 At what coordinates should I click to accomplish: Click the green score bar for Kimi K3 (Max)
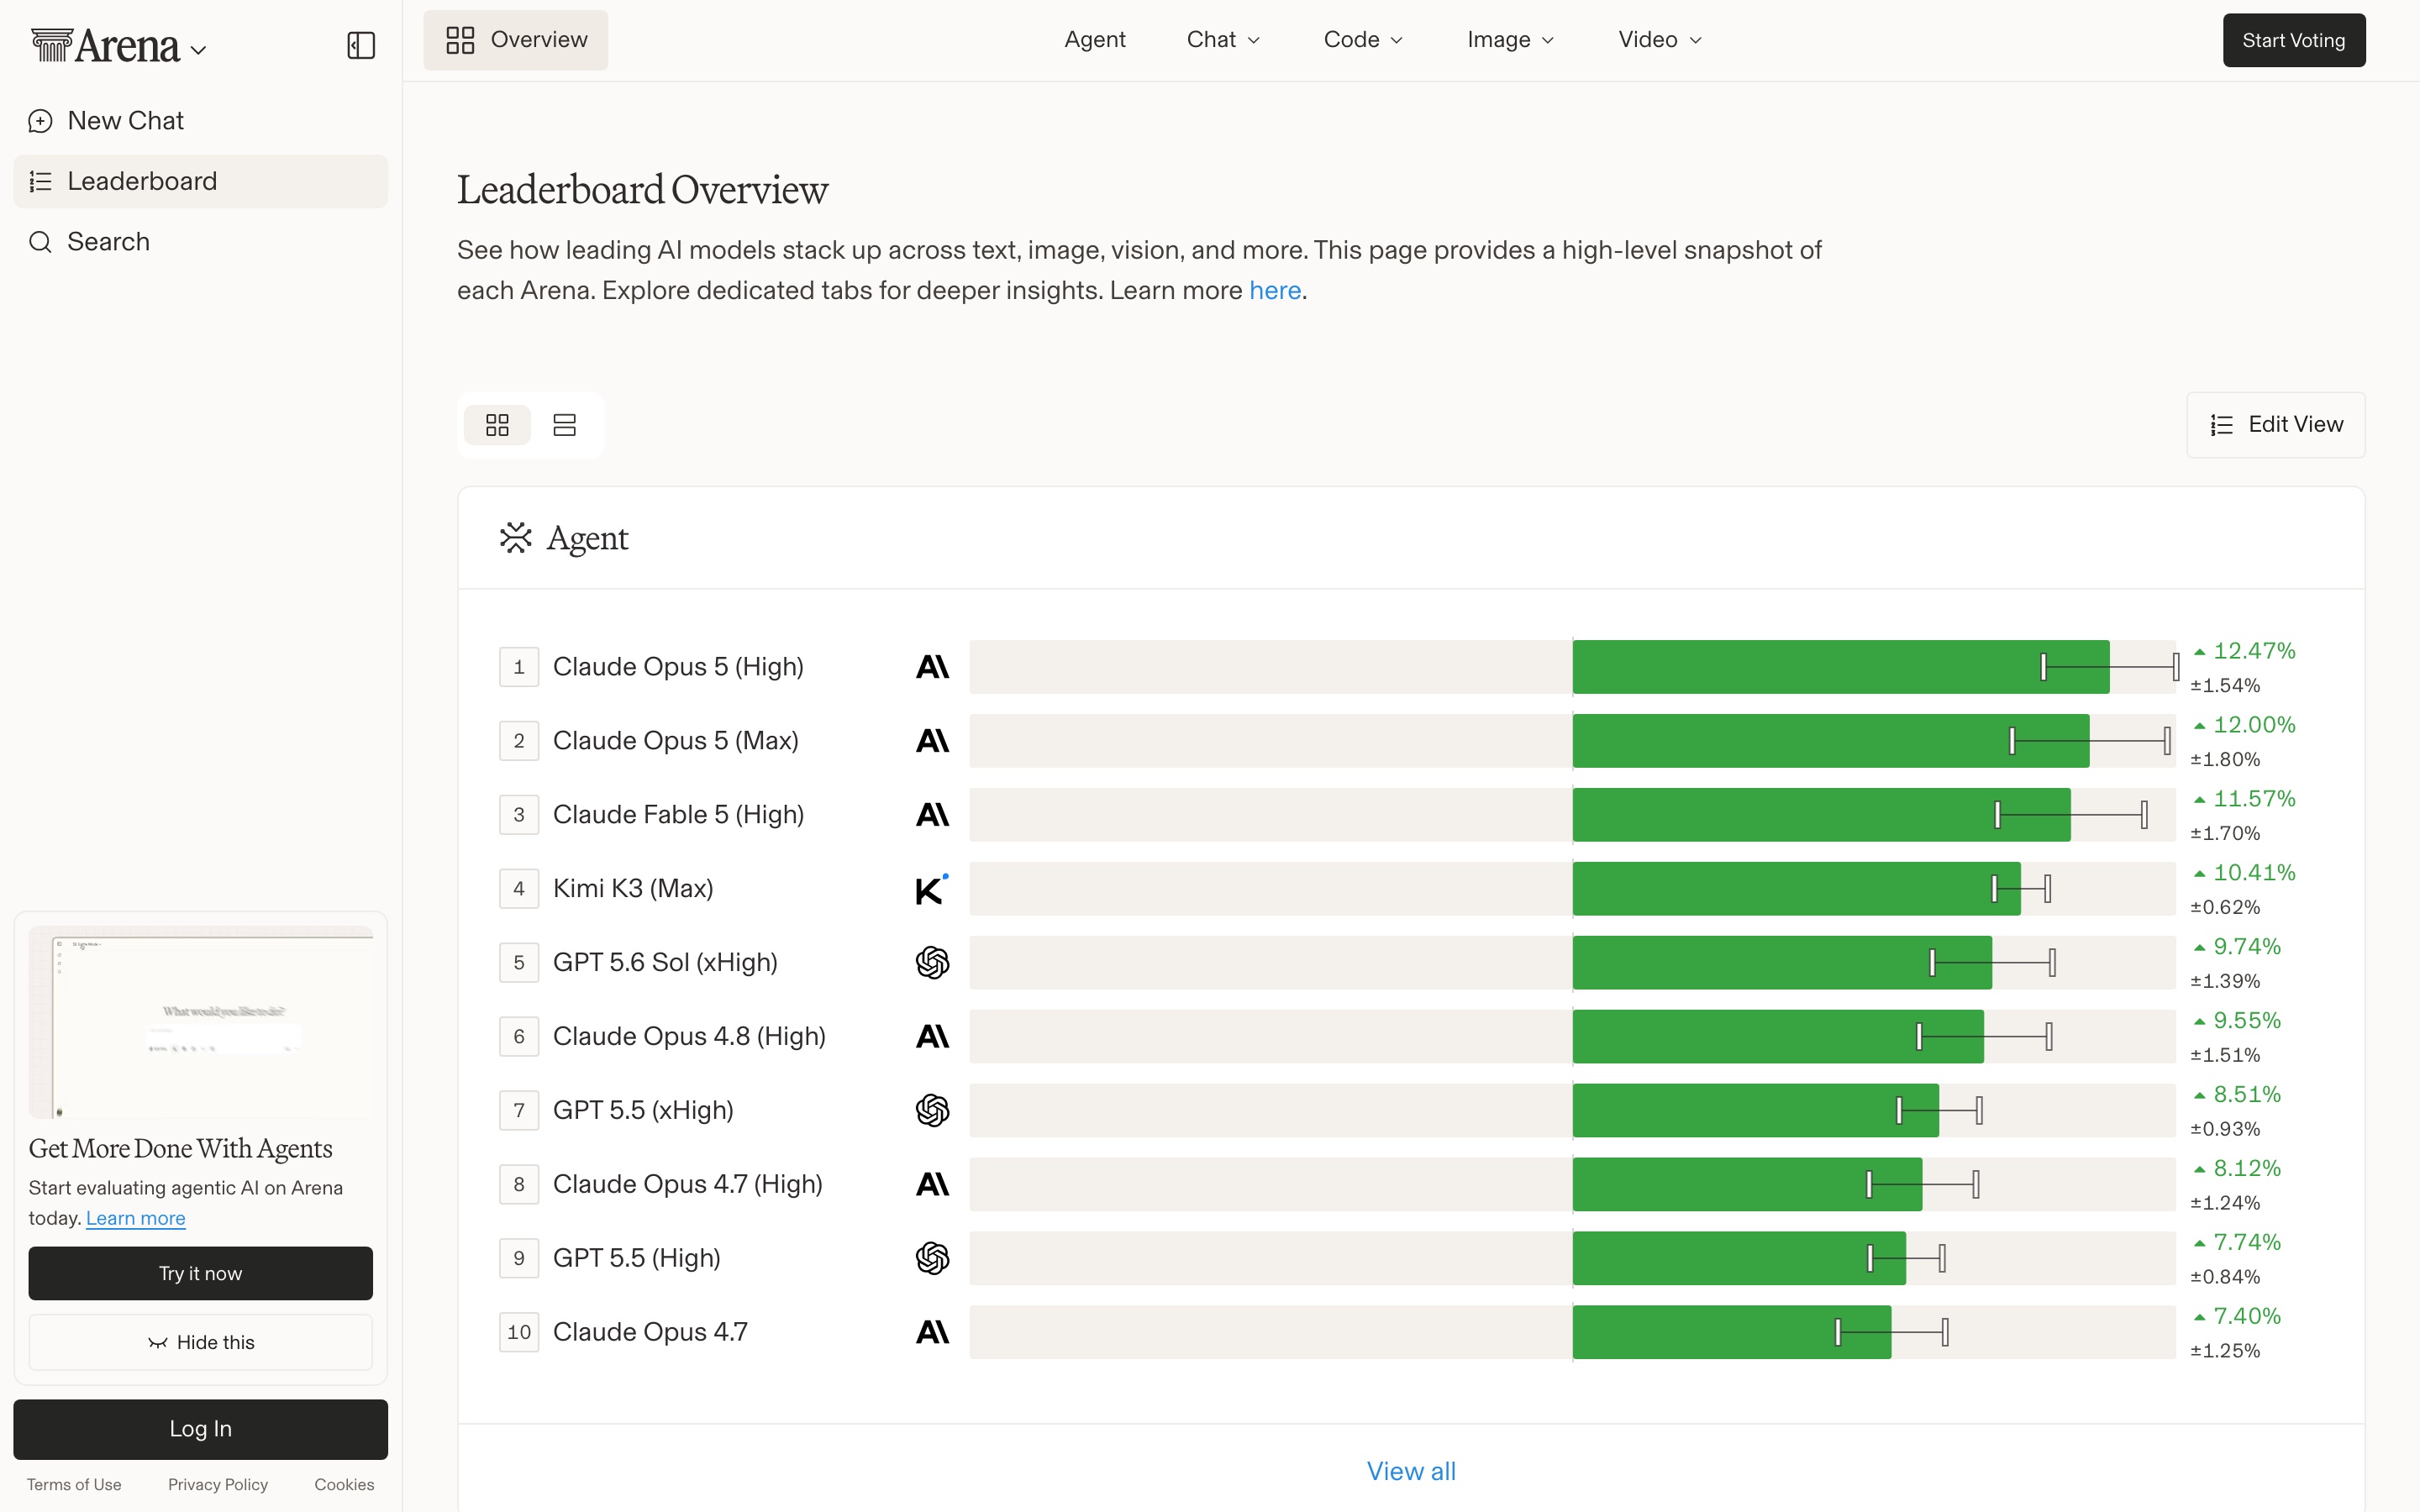(x=1797, y=889)
